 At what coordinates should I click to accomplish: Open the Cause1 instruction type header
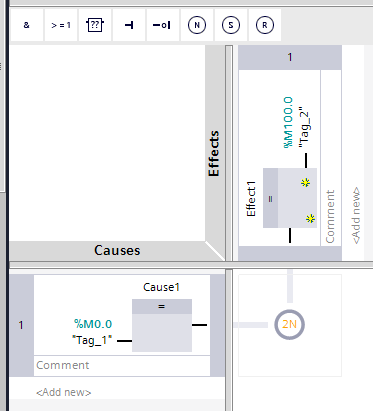click(x=162, y=306)
